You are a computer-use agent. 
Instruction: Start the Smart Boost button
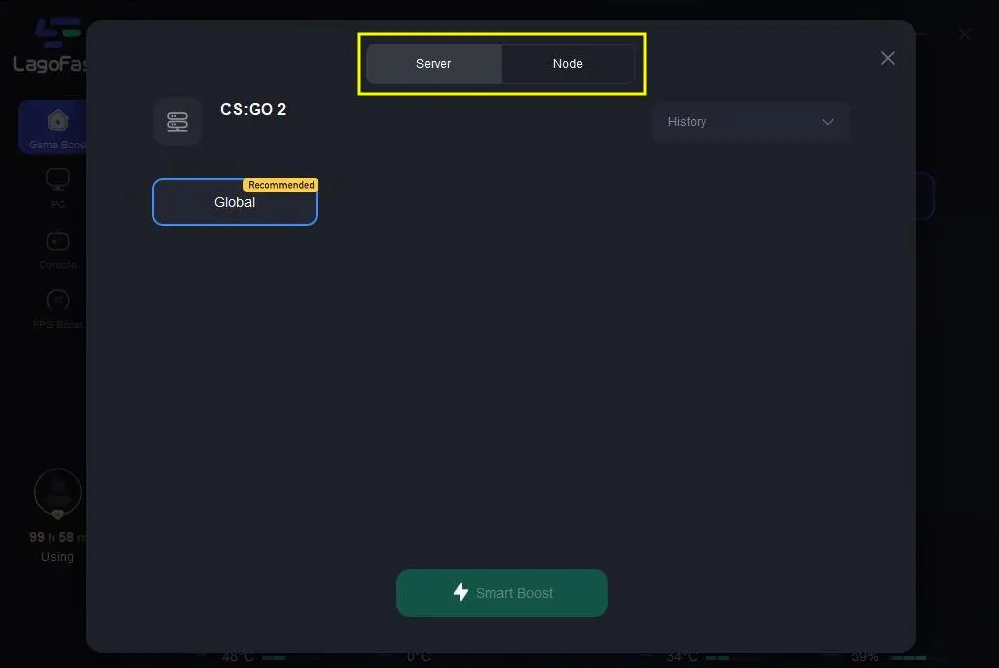coord(501,593)
